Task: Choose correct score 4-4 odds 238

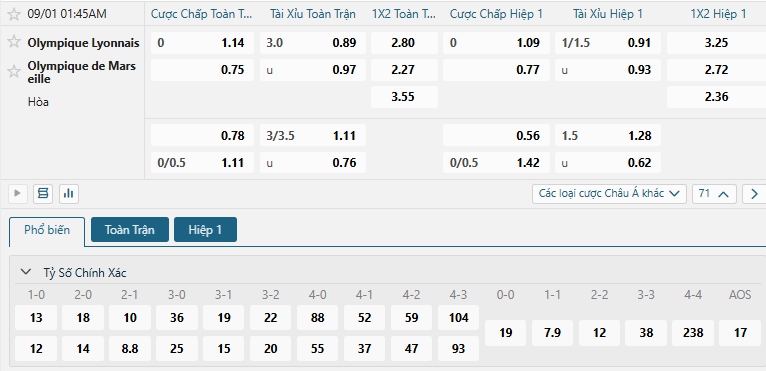Action: (x=693, y=333)
